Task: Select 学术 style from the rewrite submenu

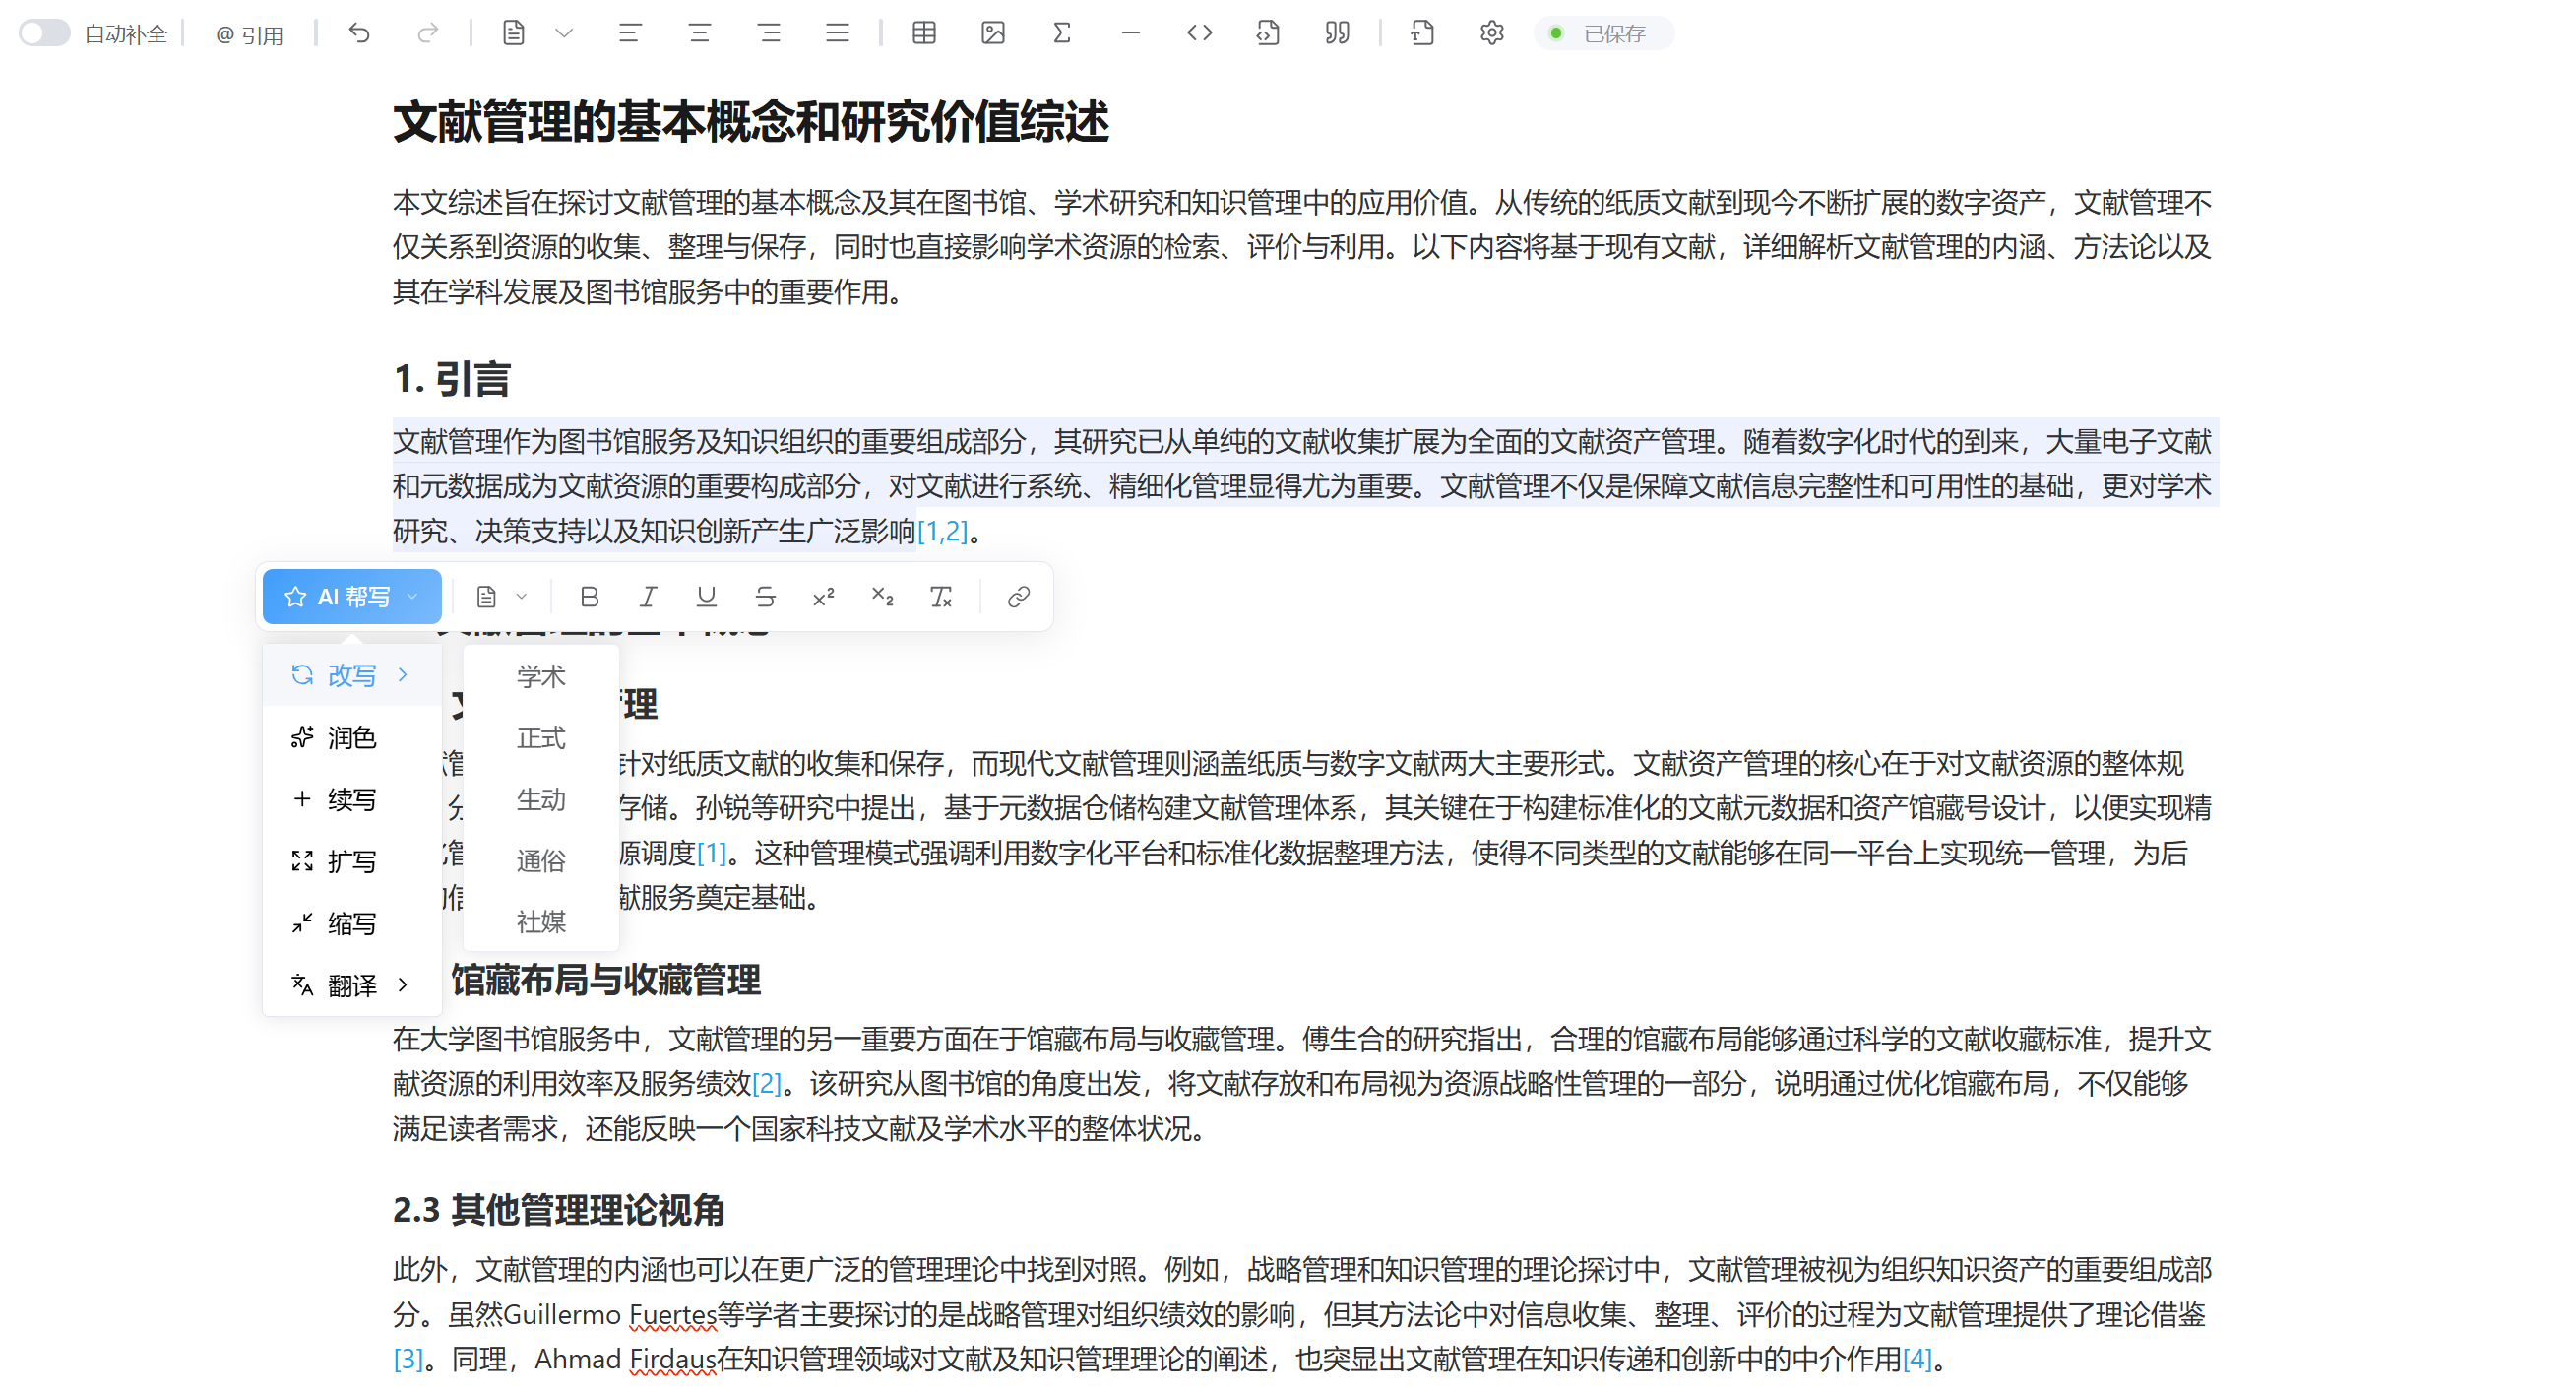Action: (x=540, y=676)
